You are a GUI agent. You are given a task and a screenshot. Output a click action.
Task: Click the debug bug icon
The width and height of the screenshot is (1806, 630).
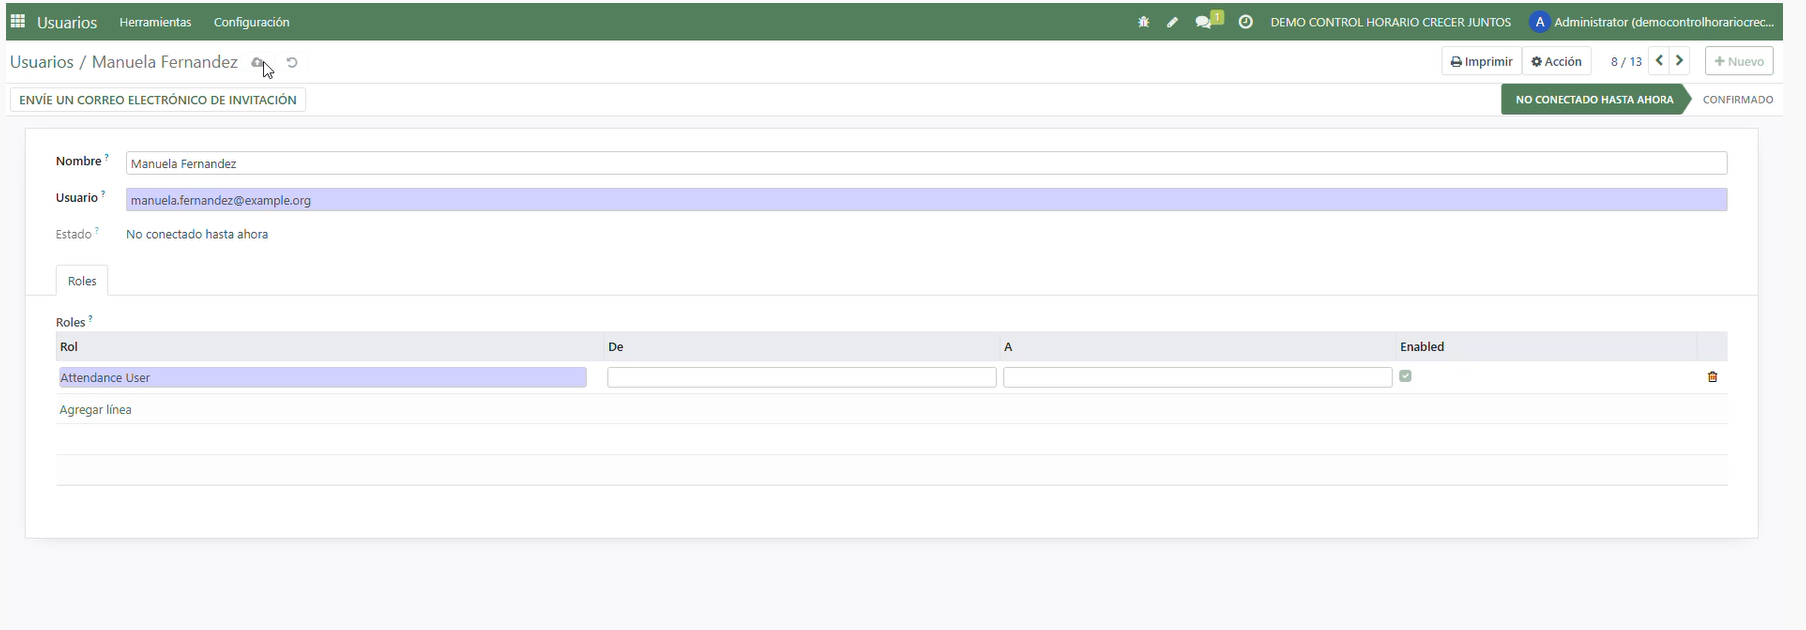point(1143,22)
